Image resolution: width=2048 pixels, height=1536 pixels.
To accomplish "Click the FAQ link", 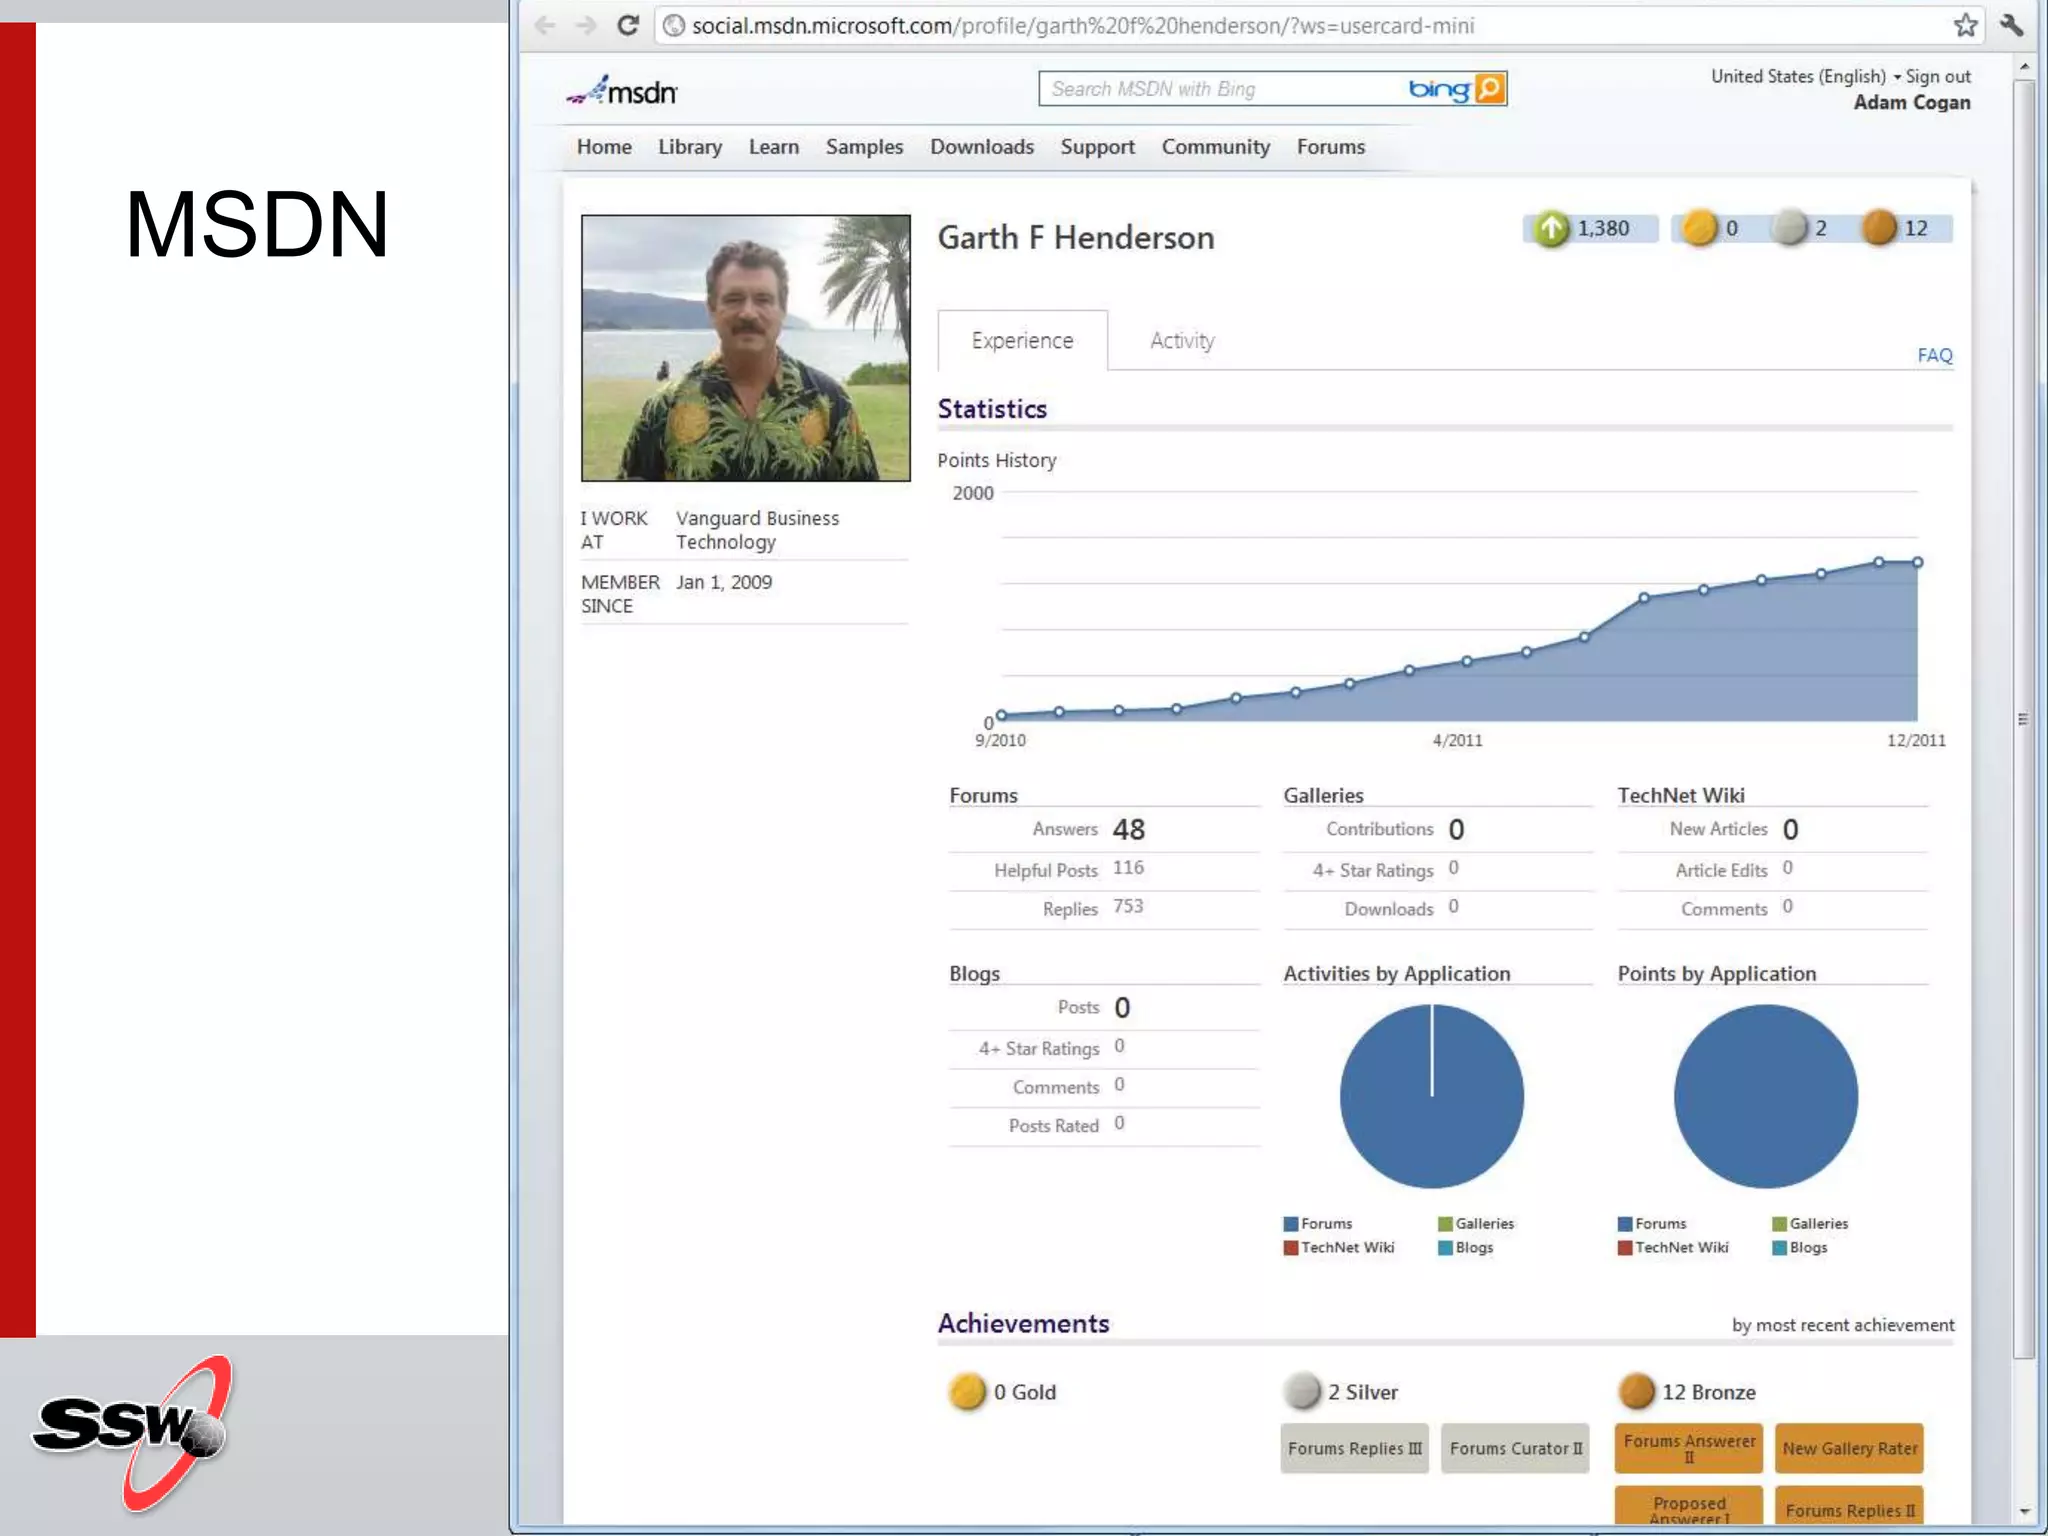I will 1935,355.
